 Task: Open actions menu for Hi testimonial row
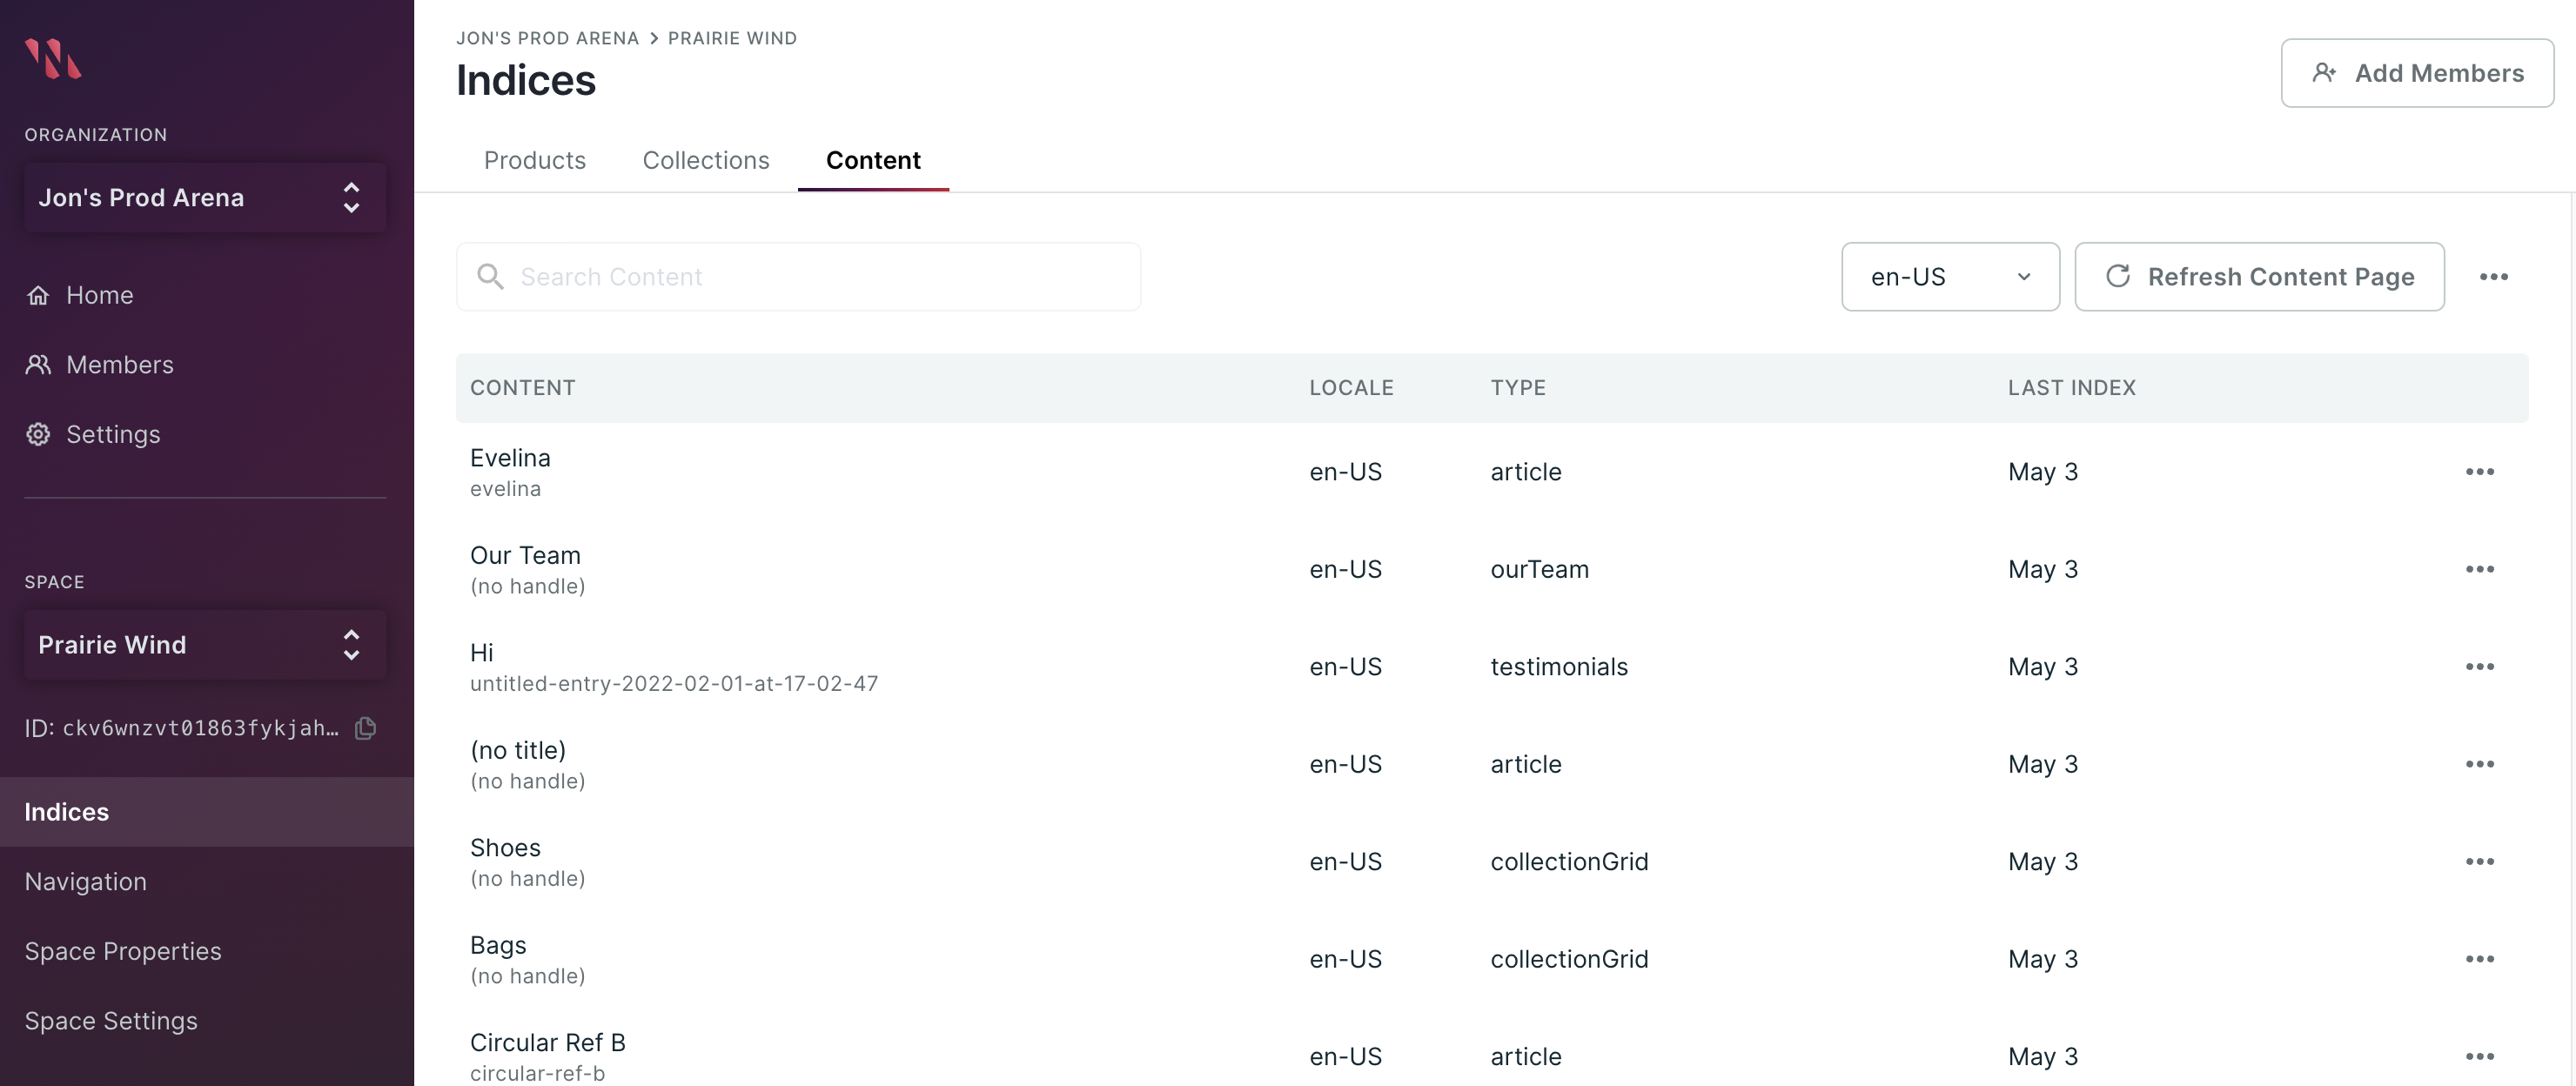pos(2479,667)
